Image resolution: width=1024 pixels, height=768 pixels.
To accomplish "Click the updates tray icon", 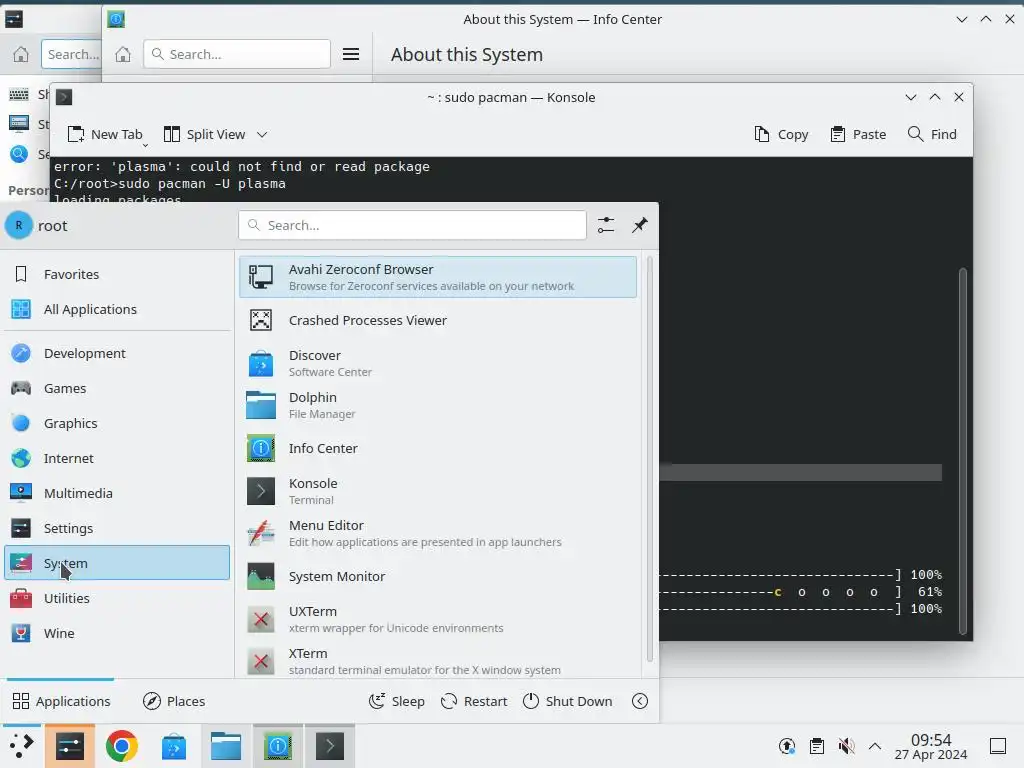I will [787, 746].
